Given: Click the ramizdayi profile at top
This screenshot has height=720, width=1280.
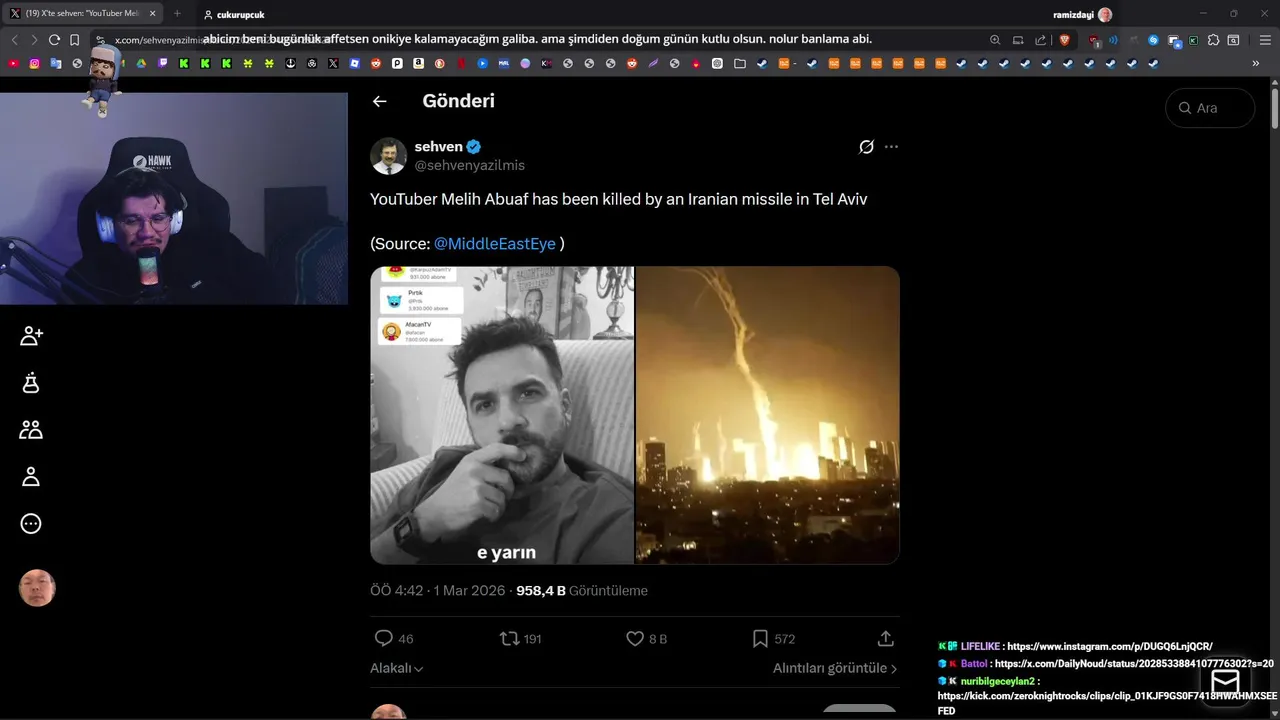Looking at the screenshot, I should coord(1082,15).
